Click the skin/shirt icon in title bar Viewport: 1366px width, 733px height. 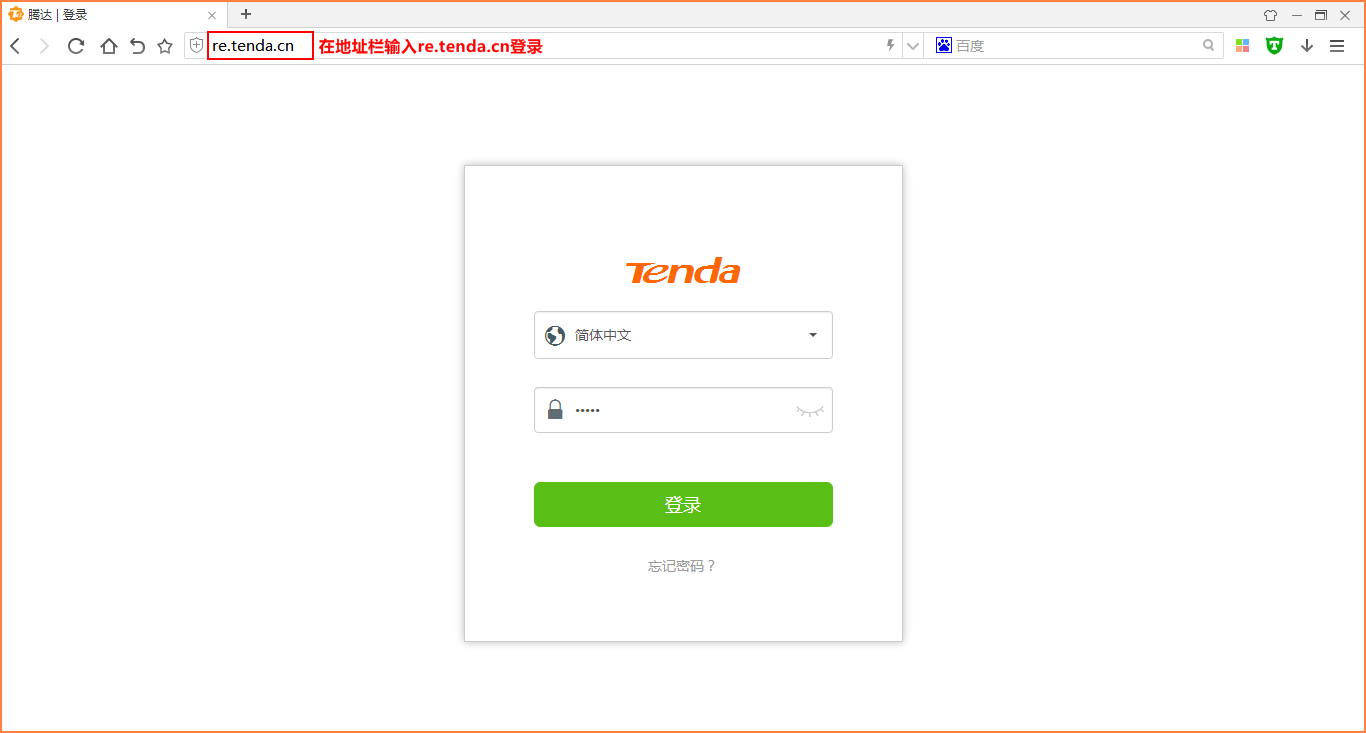point(1270,15)
